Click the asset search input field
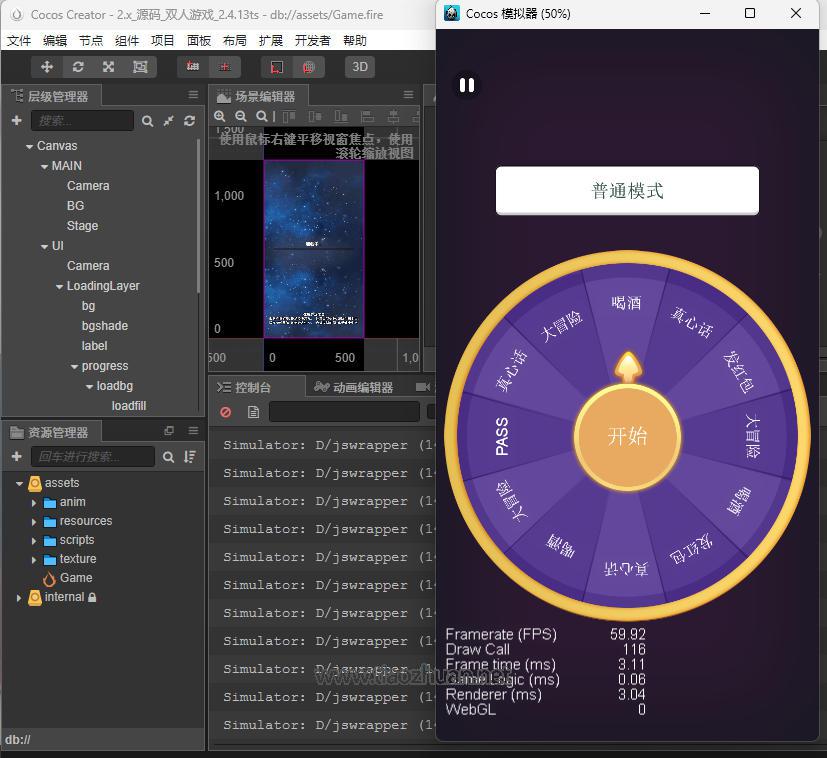The width and height of the screenshot is (827, 758). point(92,457)
